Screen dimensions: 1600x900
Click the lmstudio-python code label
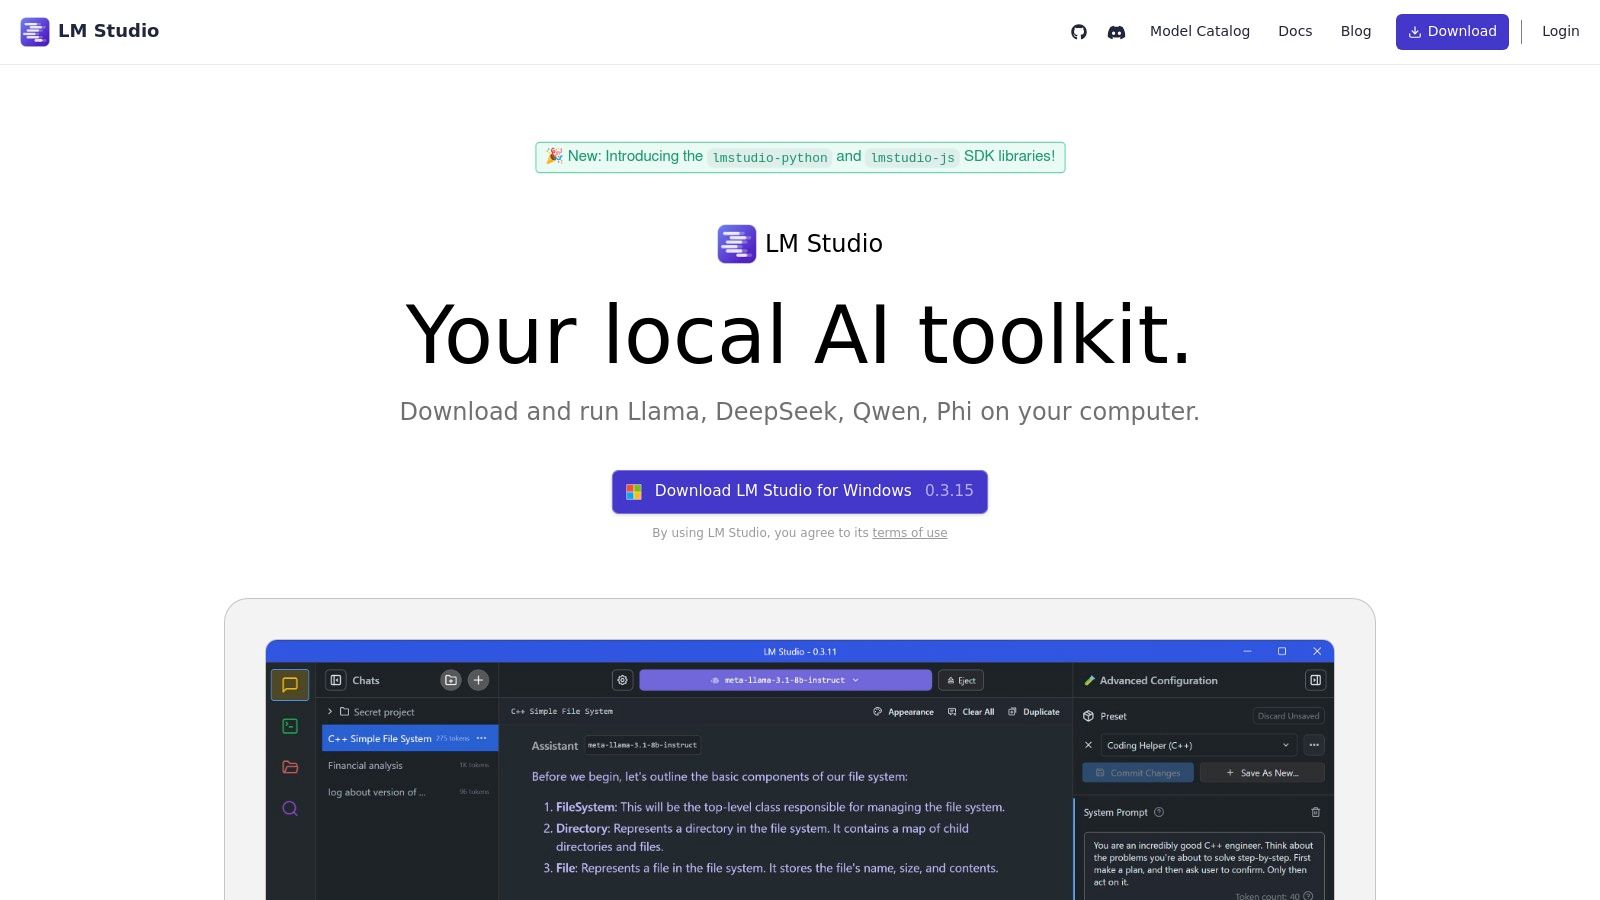[x=770, y=158]
